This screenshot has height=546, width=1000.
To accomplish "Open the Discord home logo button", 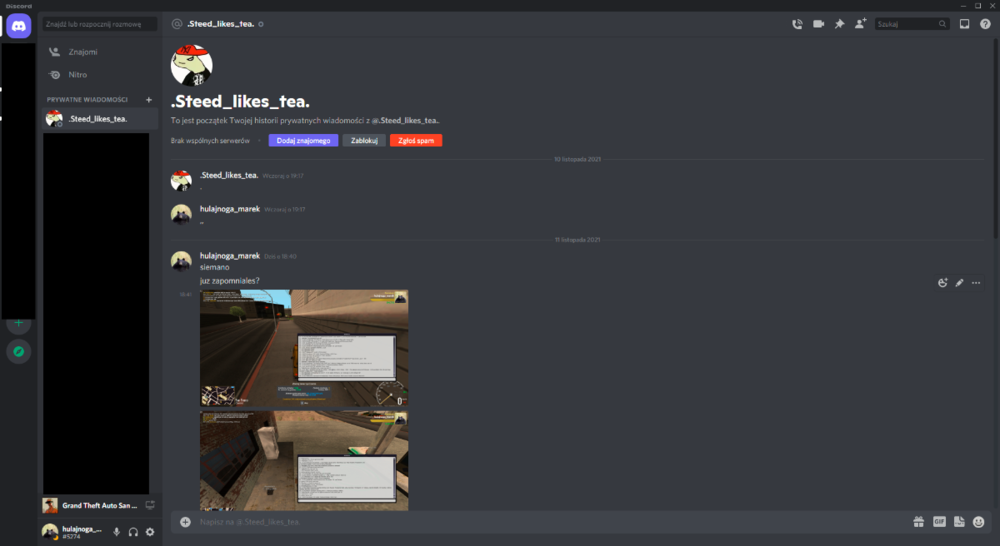I will click(18, 26).
